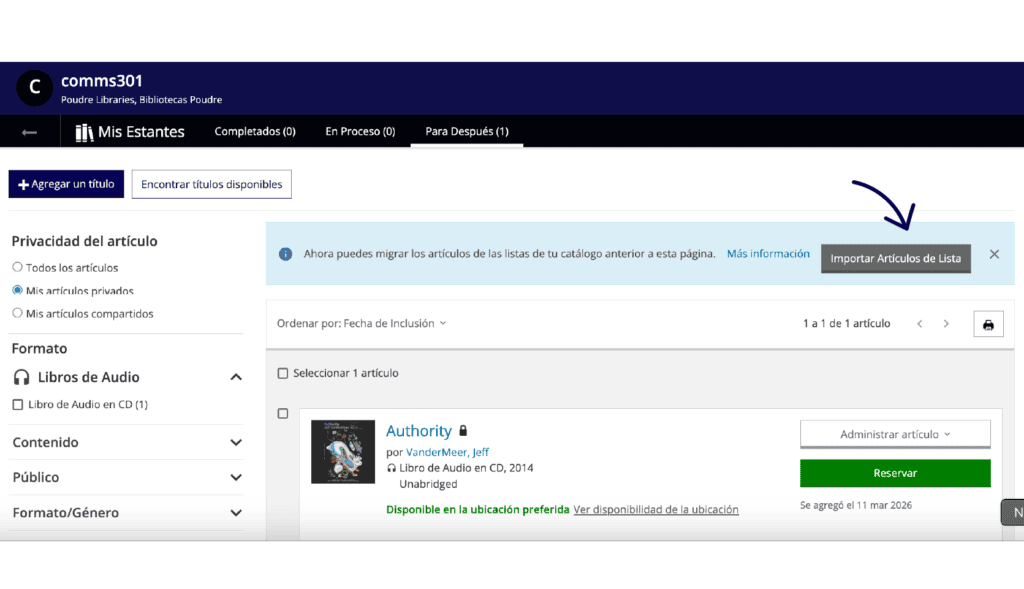
Task: Collapse the Libros de Audio section
Action: coord(236,377)
